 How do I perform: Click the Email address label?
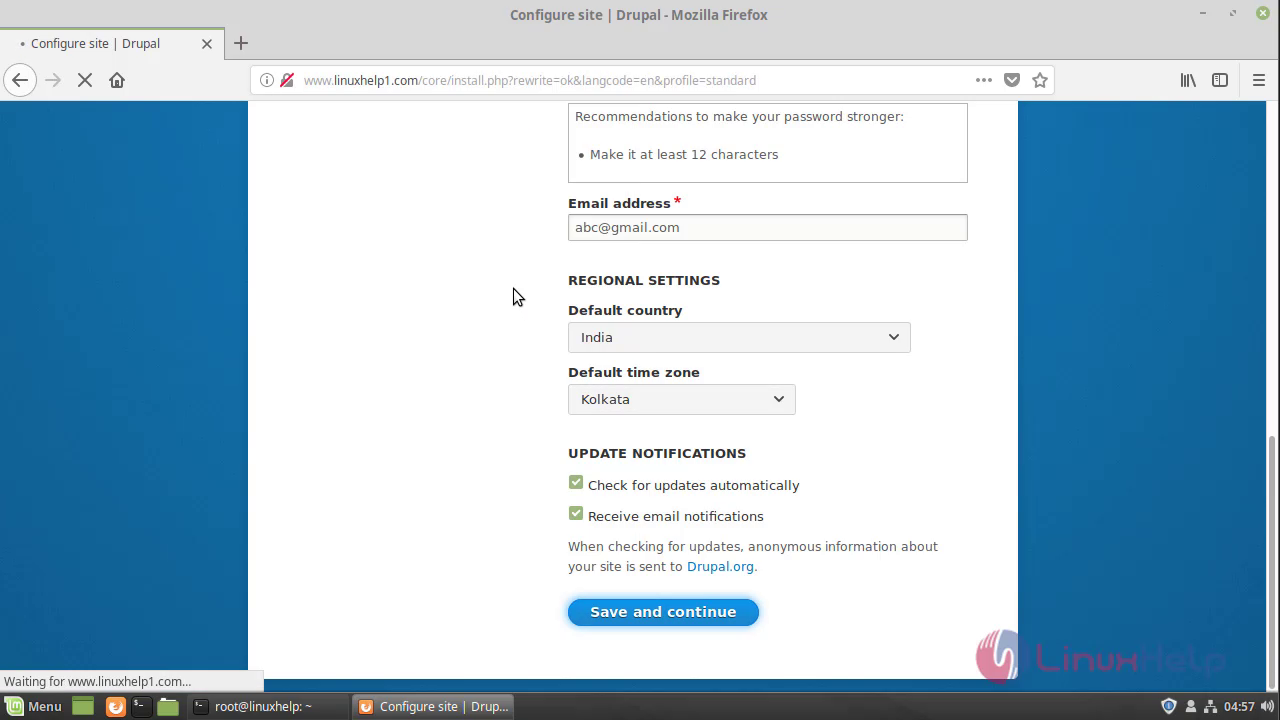click(619, 203)
